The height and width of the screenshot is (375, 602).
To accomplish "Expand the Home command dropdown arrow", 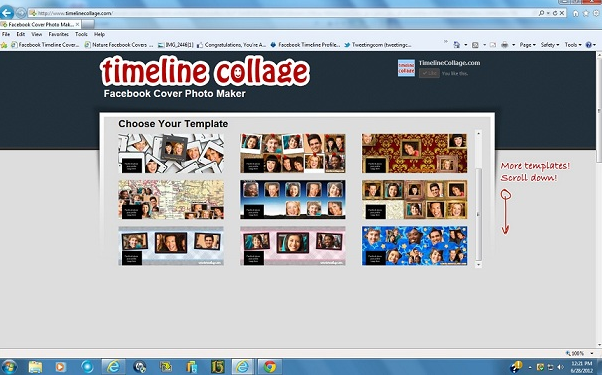I will coord(465,45).
